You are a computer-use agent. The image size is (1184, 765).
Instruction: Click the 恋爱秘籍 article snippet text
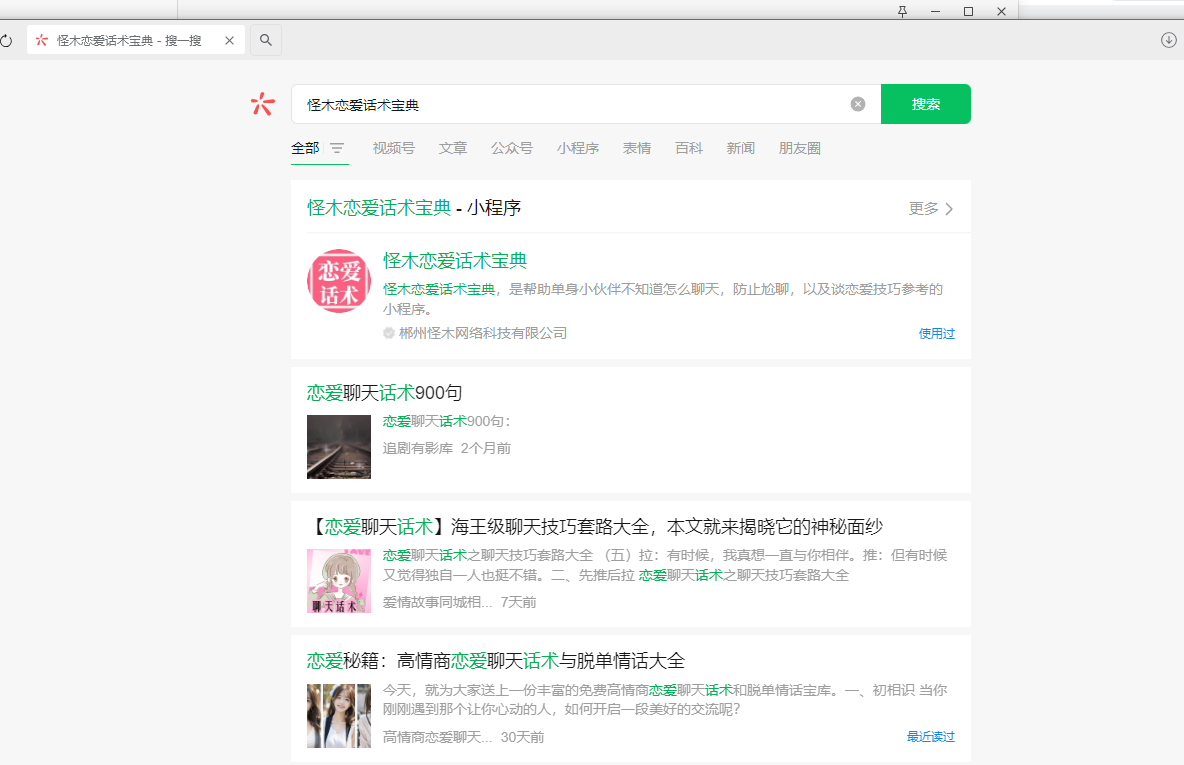(x=664, y=699)
